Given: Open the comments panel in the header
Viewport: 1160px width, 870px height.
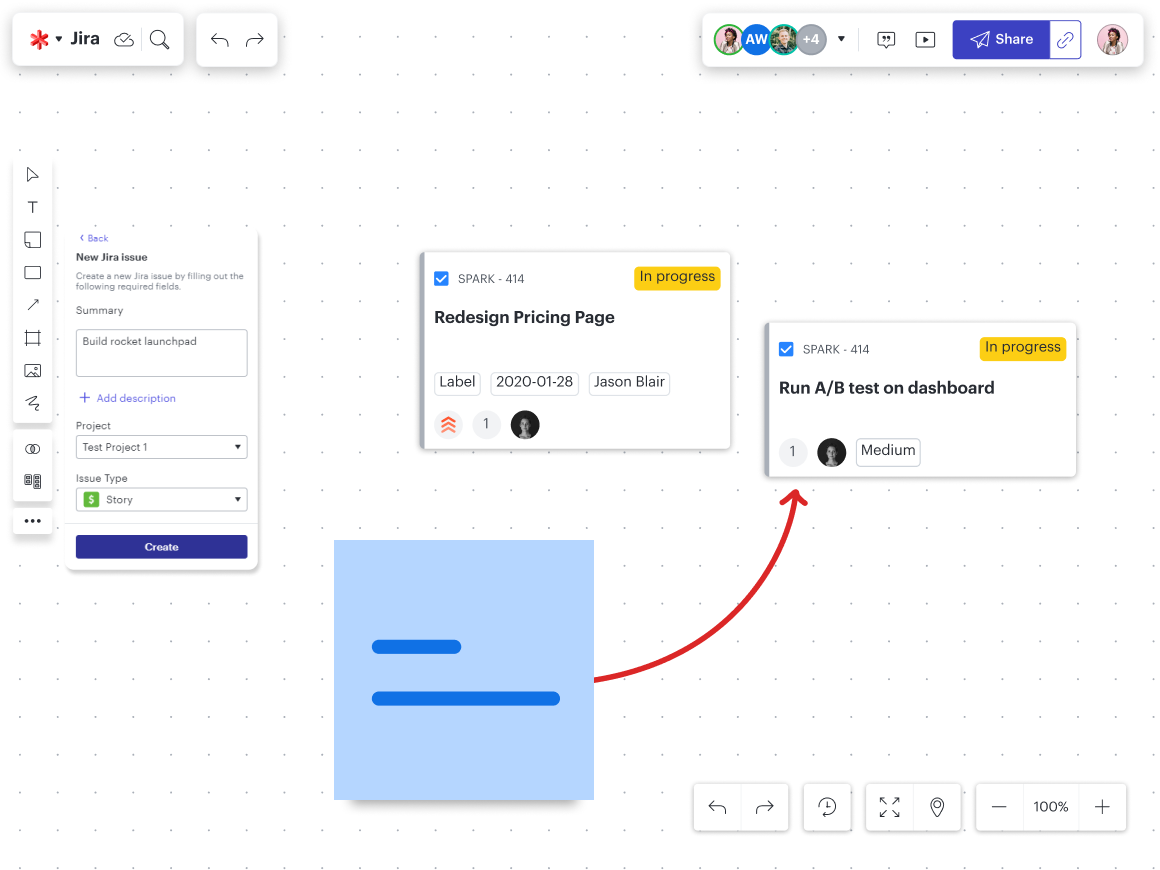Looking at the screenshot, I should tap(886, 39).
